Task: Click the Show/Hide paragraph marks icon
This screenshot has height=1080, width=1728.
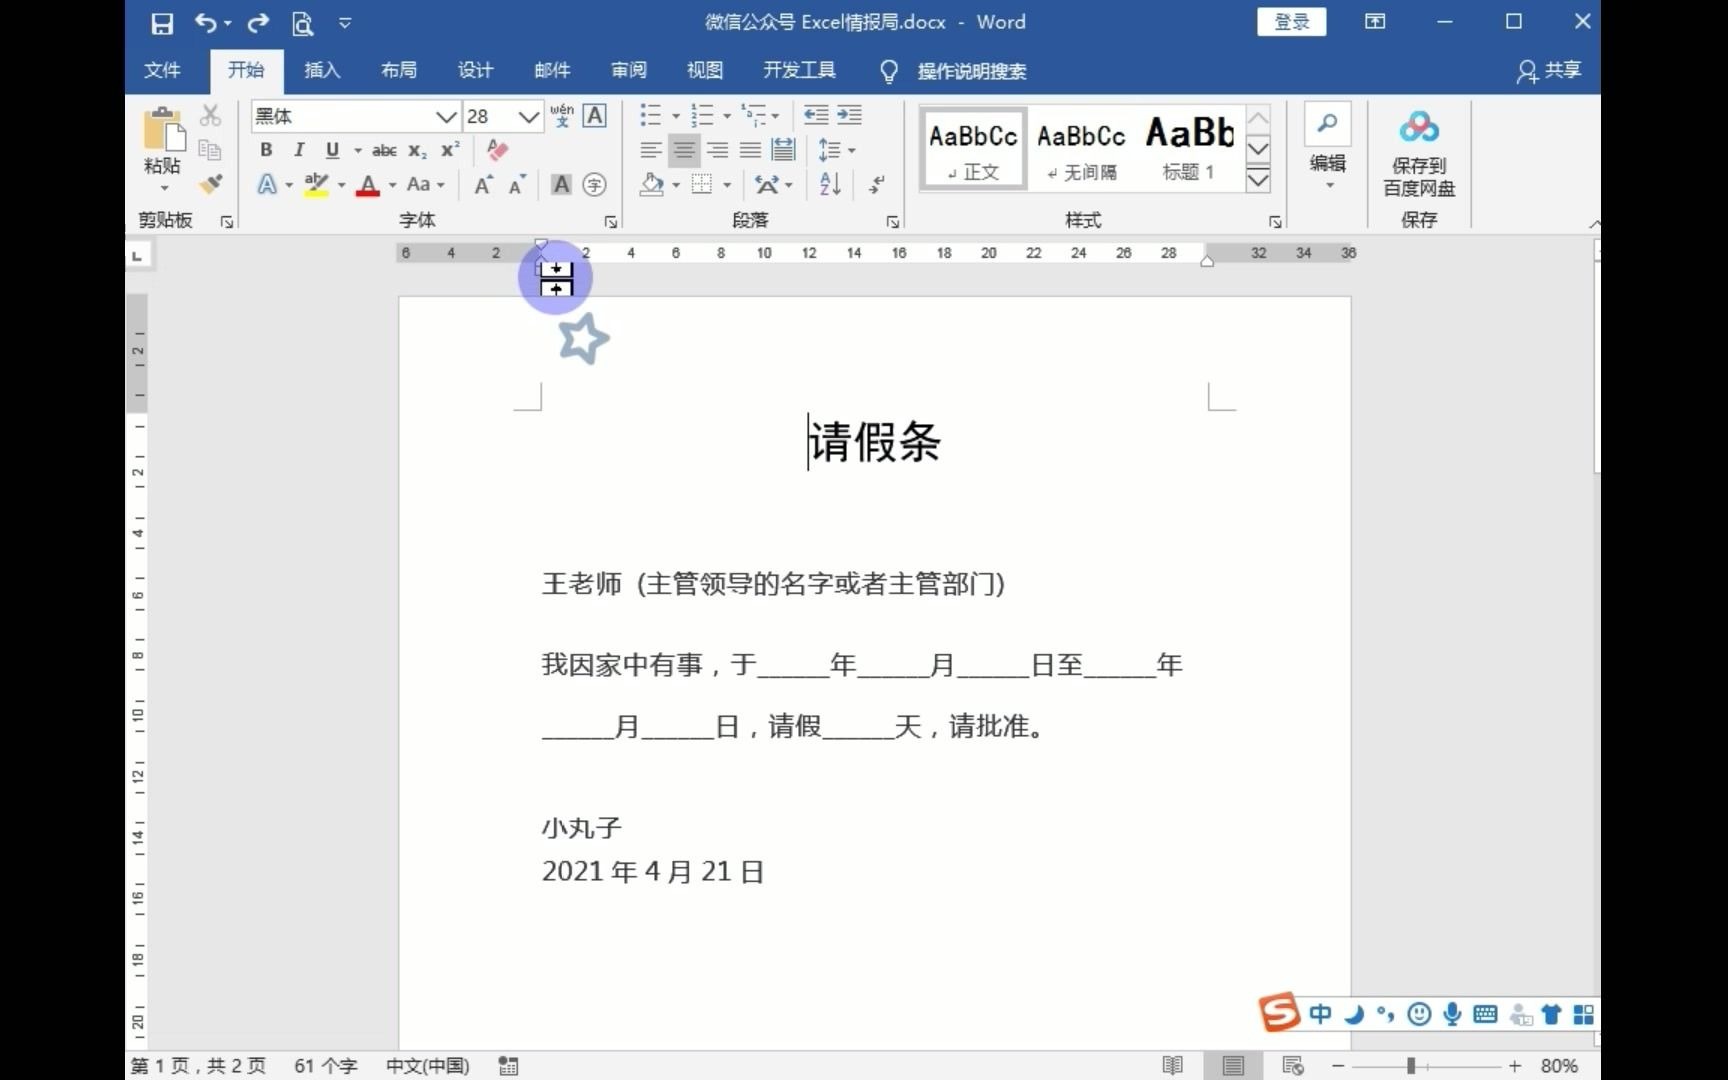Action: point(874,185)
